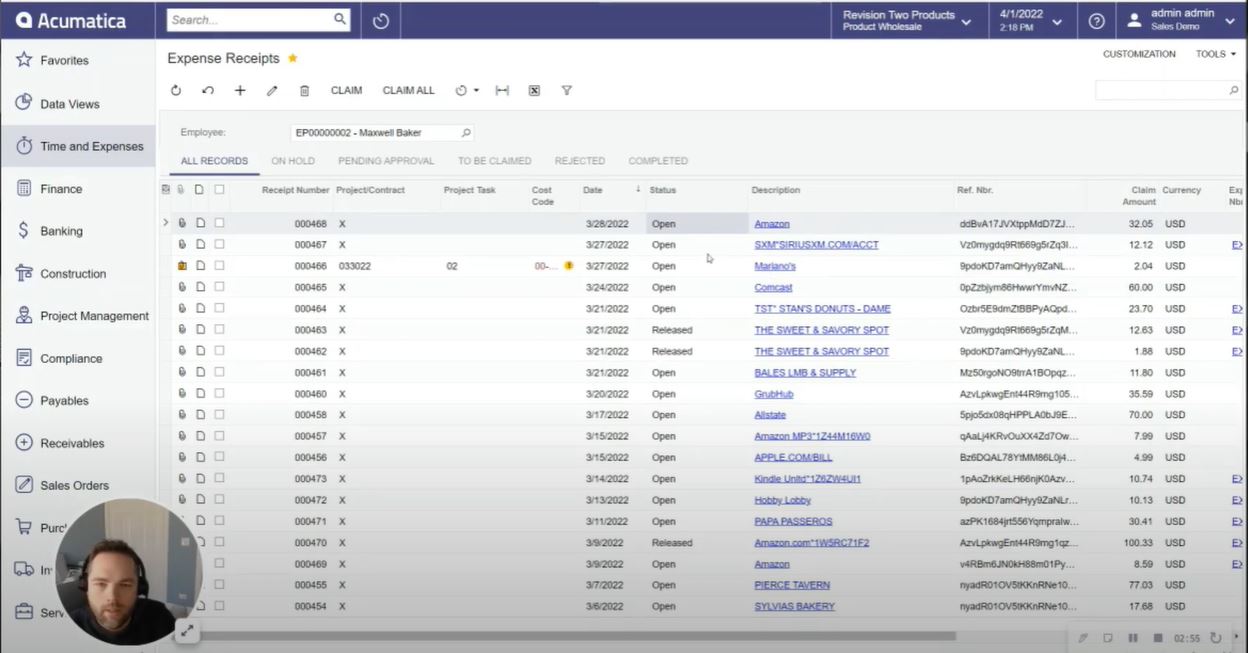Open the Finance sidebar icon
Image resolution: width=1248 pixels, height=653 pixels.
click(x=24, y=188)
